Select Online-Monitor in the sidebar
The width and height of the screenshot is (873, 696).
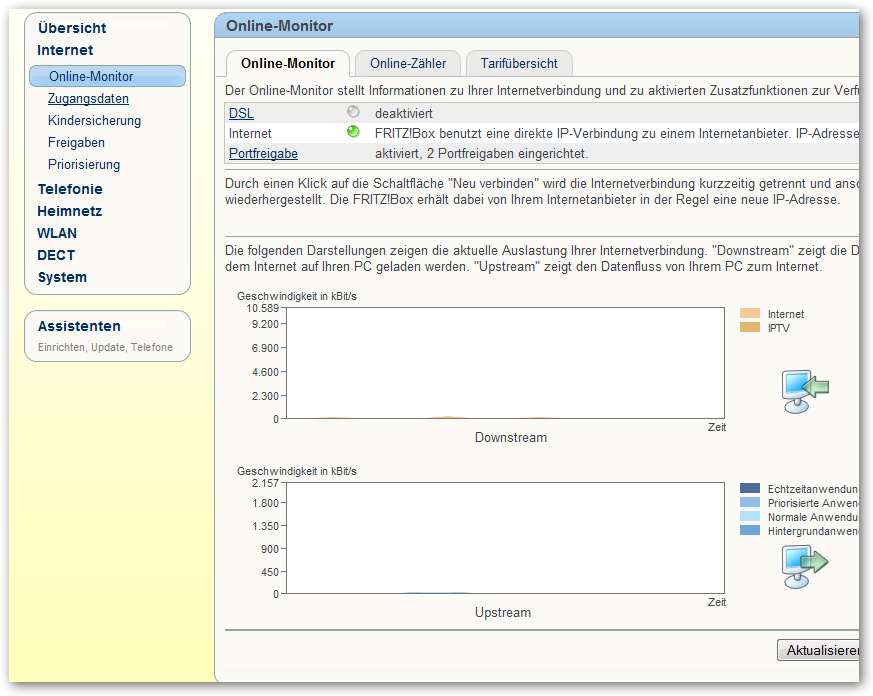click(x=107, y=76)
